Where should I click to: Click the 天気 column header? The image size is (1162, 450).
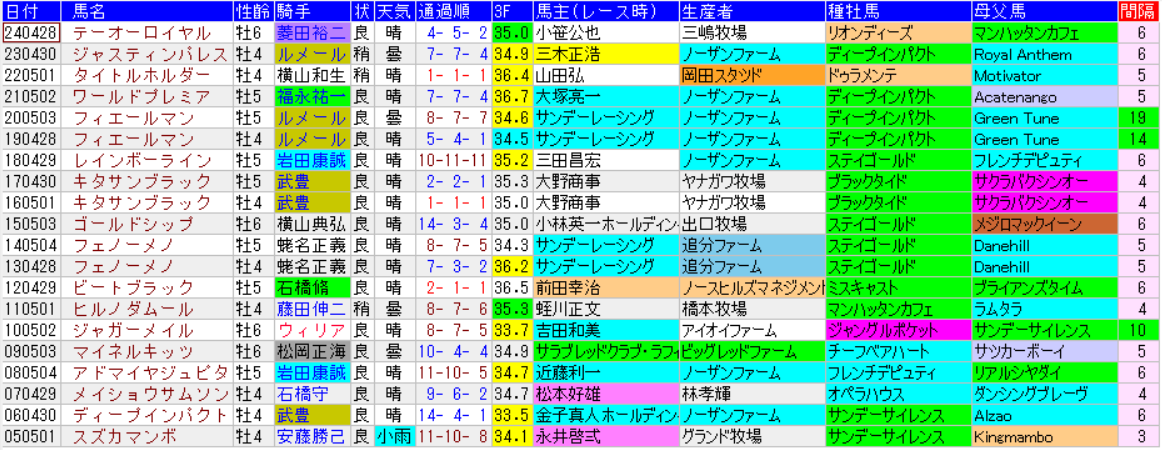tap(394, 11)
